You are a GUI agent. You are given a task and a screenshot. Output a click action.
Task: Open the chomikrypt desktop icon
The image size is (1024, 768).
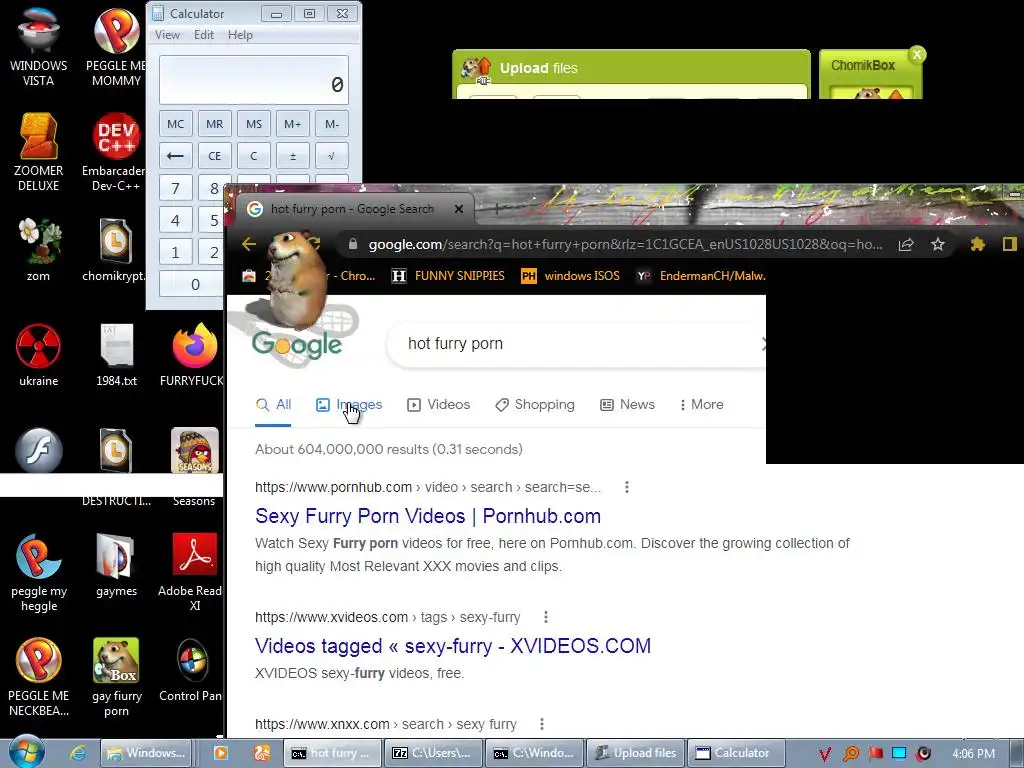point(115,249)
